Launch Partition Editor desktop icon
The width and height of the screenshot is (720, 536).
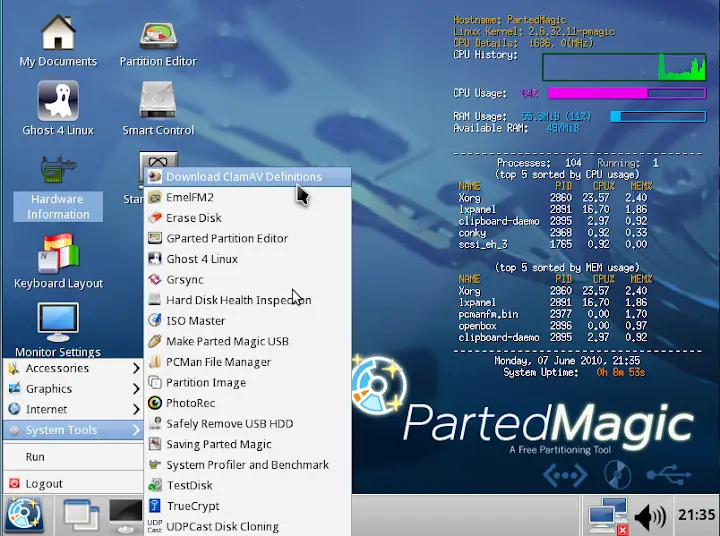tap(158, 42)
